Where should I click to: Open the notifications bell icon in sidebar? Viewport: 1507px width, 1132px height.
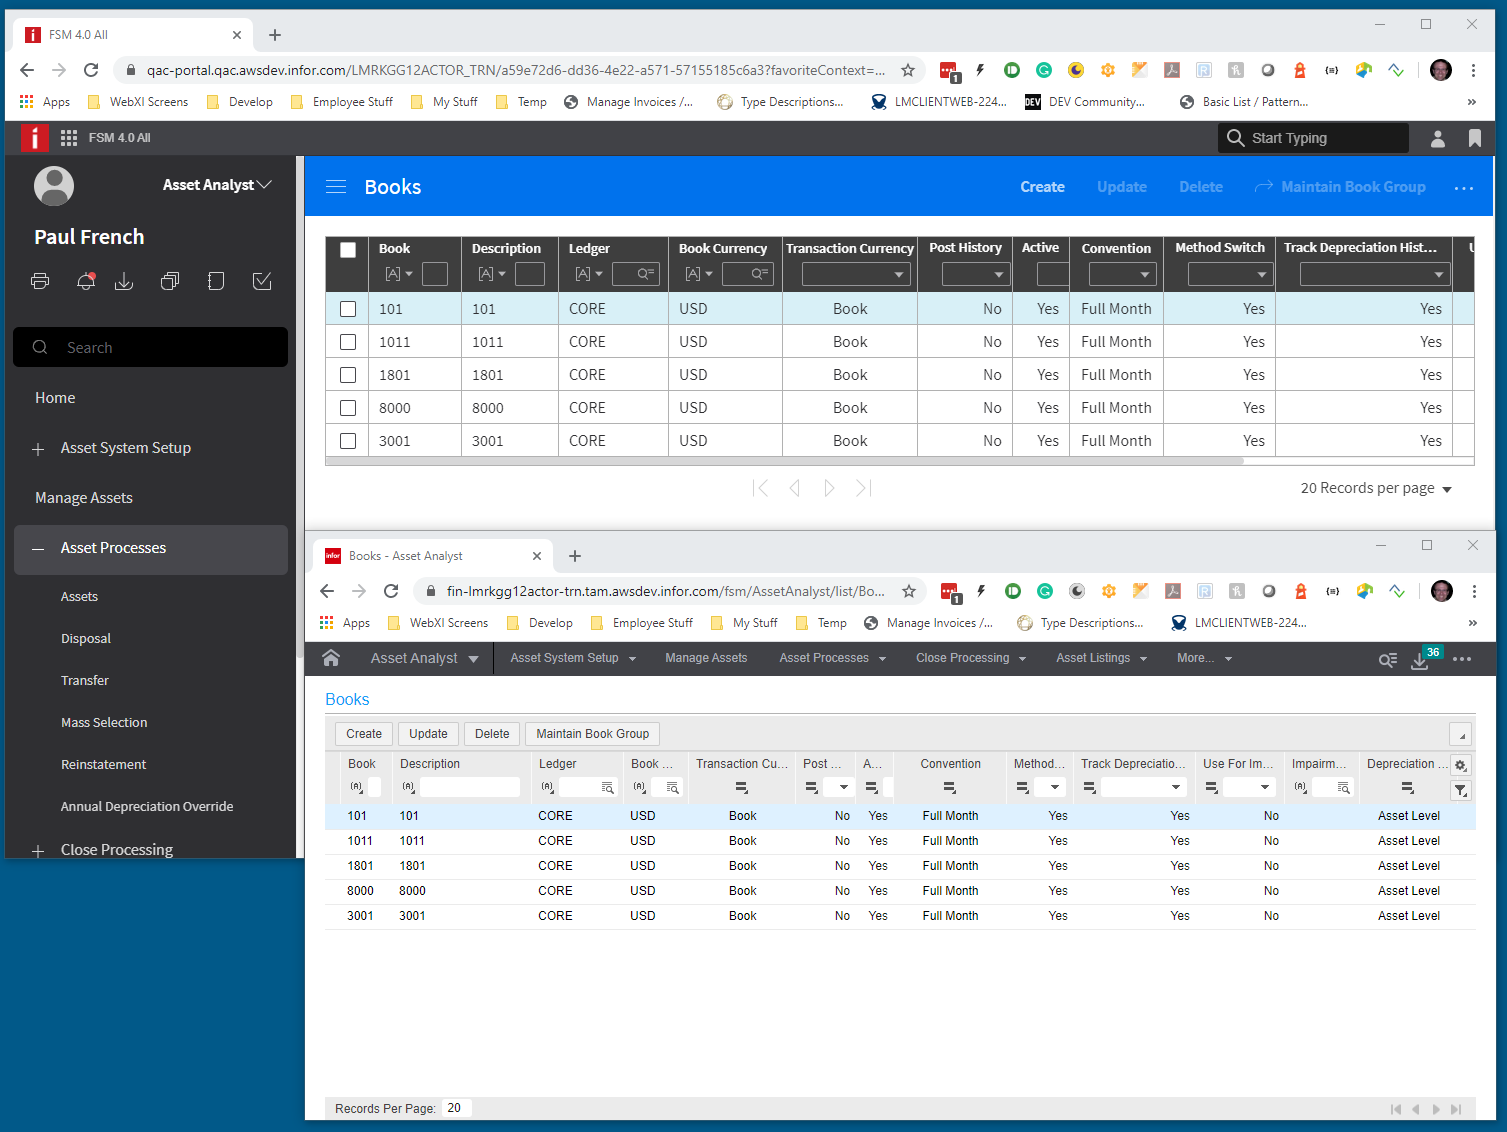click(x=86, y=281)
